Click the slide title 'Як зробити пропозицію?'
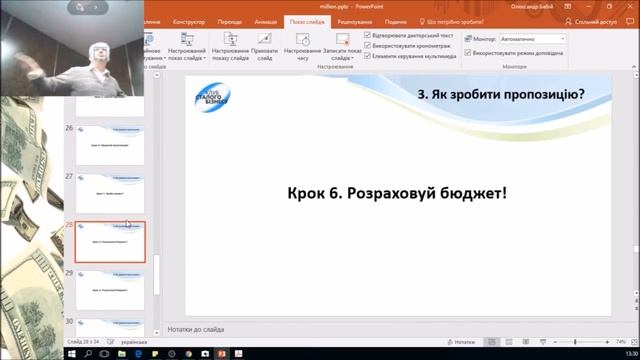640x360 pixels. (501, 94)
